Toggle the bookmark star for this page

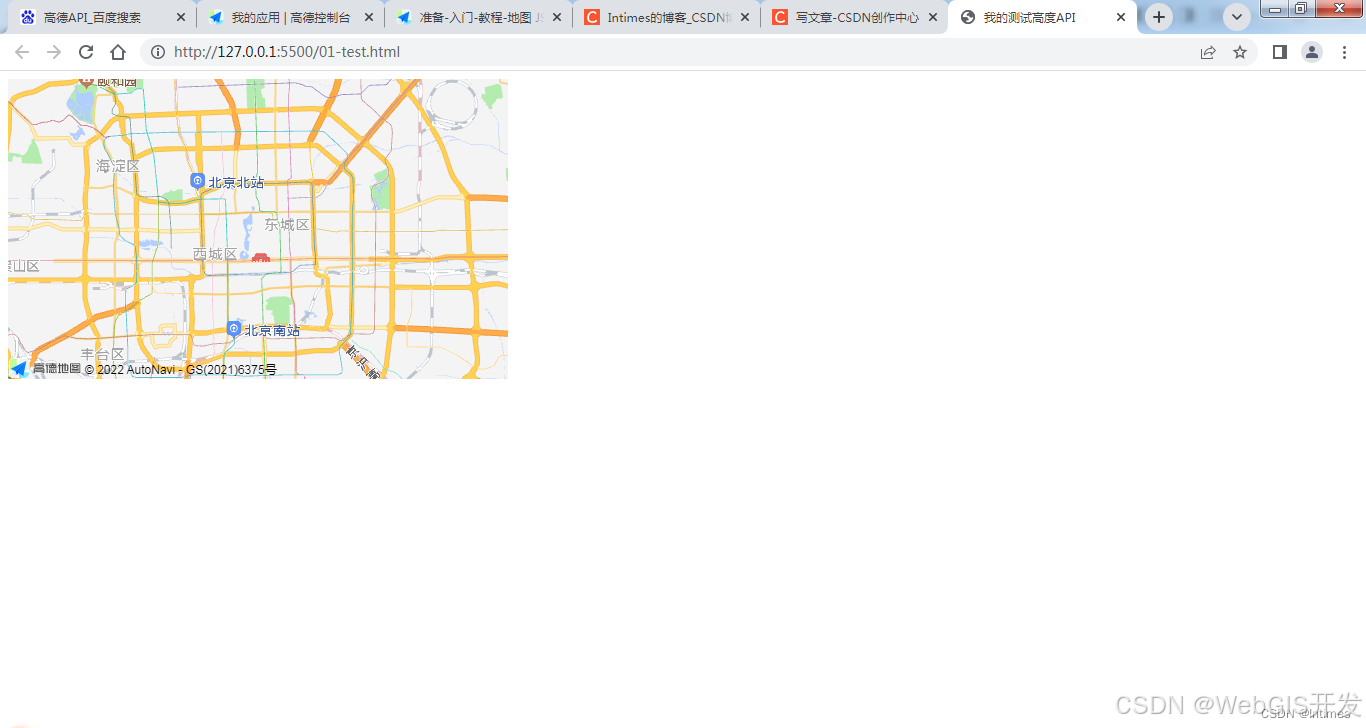click(x=1240, y=52)
